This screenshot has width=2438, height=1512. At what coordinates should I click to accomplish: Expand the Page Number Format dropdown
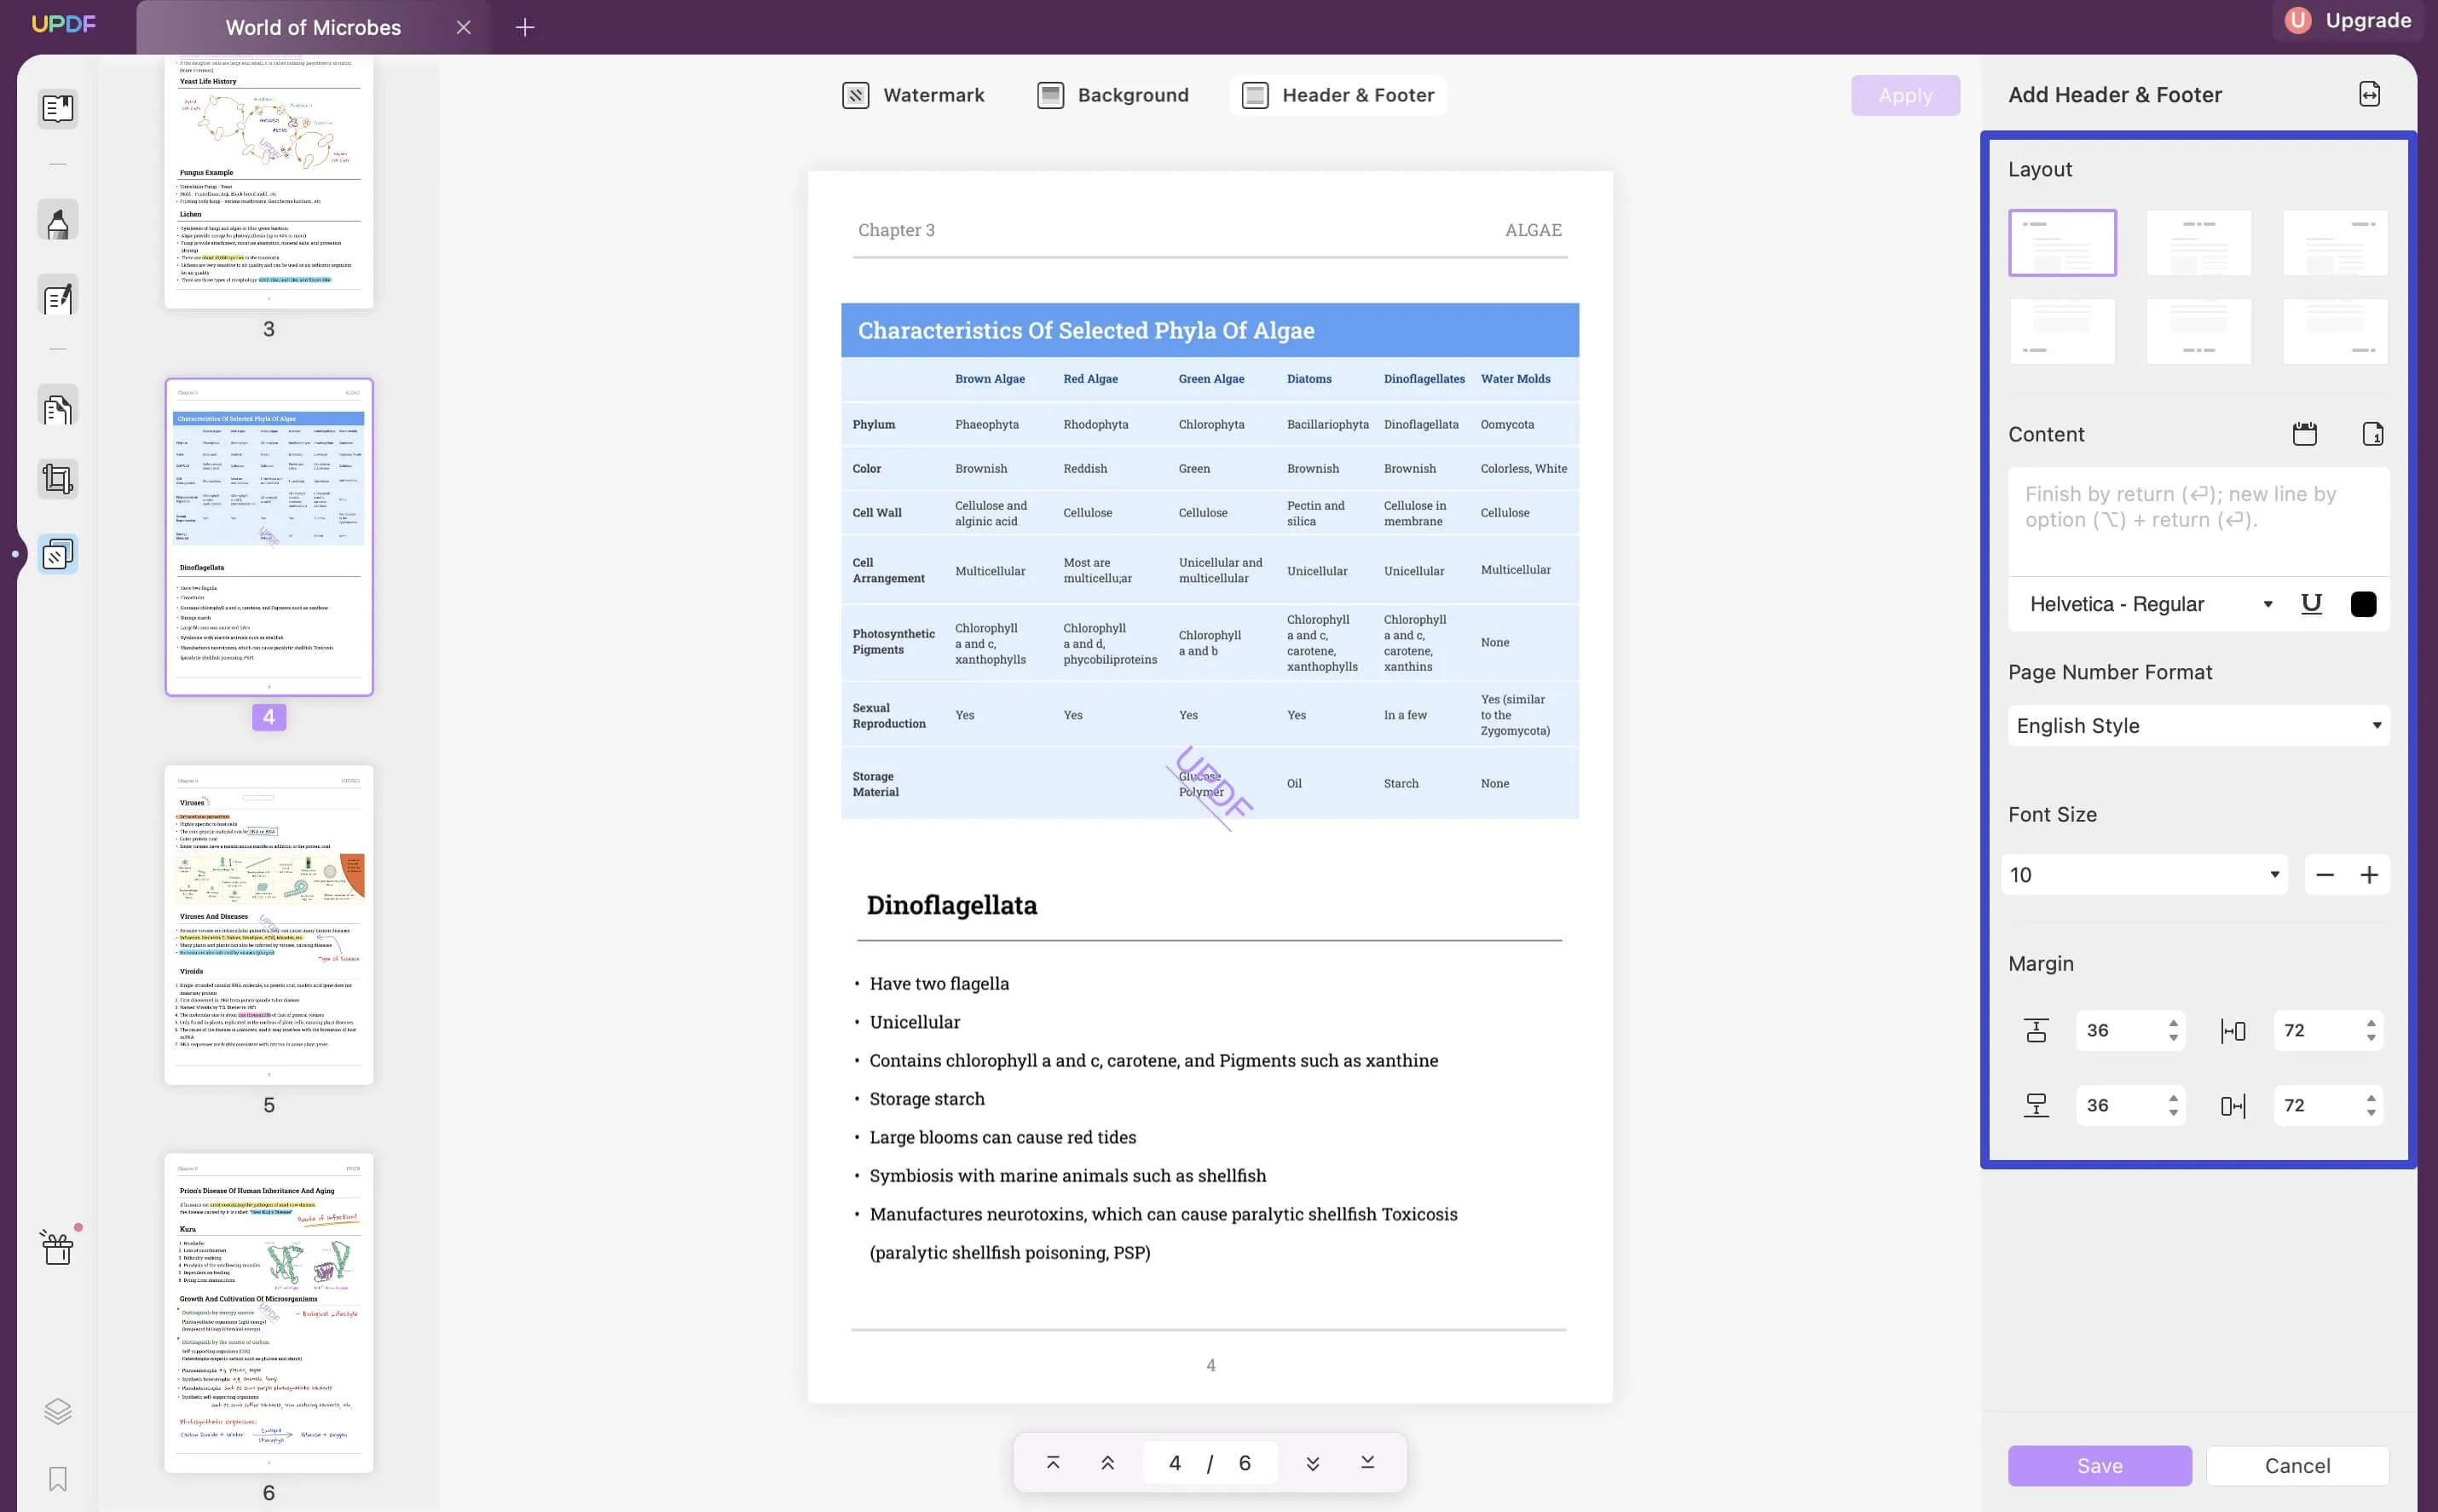point(2198,726)
